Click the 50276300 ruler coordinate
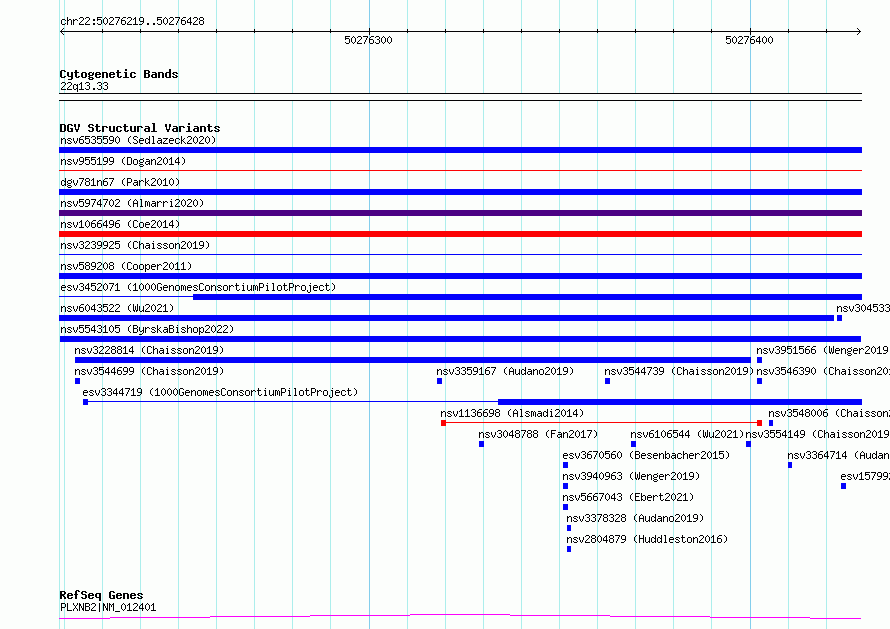The image size is (890, 629). coord(368,40)
